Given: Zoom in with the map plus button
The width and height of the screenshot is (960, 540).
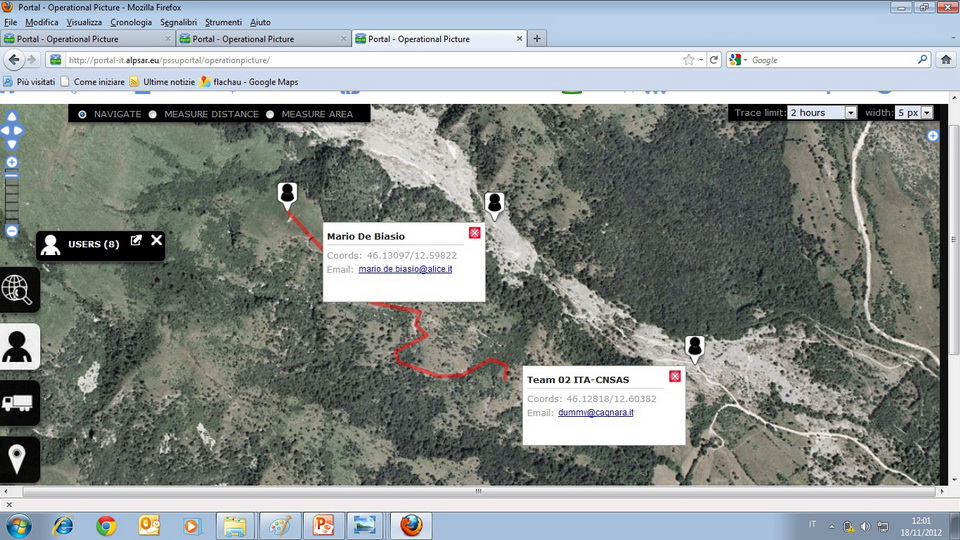Looking at the screenshot, I should click(12, 162).
